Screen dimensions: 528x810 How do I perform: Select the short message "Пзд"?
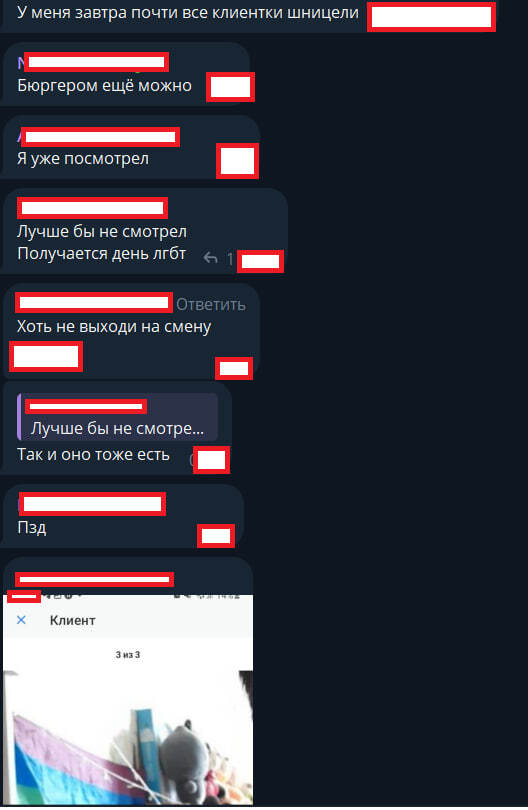32,527
